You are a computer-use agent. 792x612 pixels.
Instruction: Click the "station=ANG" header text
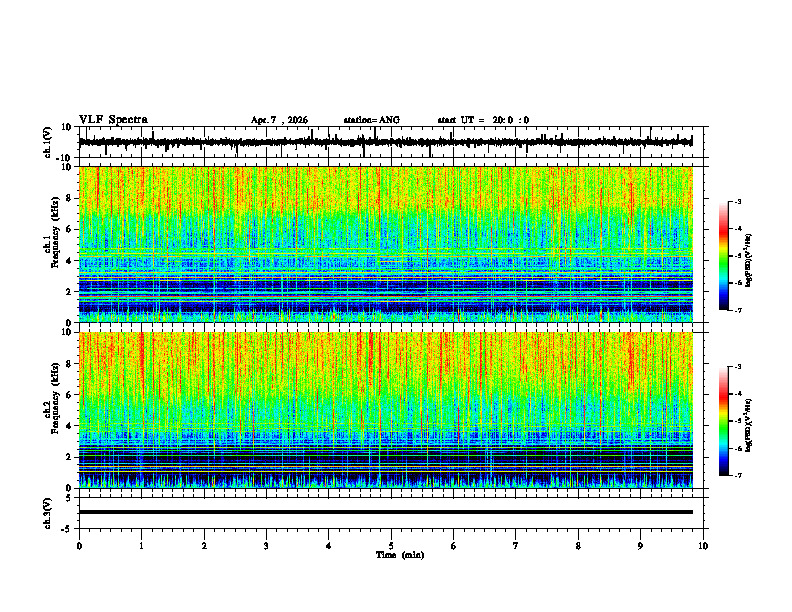click(372, 120)
